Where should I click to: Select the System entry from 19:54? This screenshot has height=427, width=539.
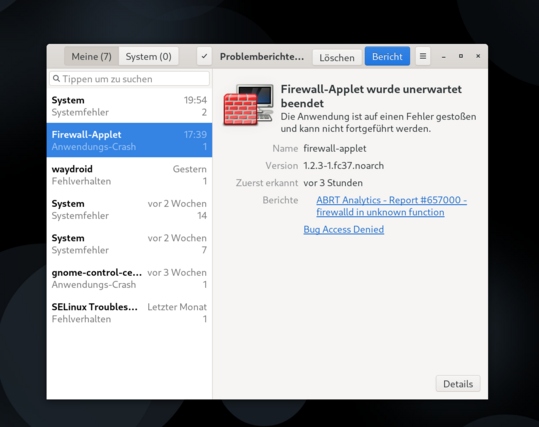pos(129,106)
